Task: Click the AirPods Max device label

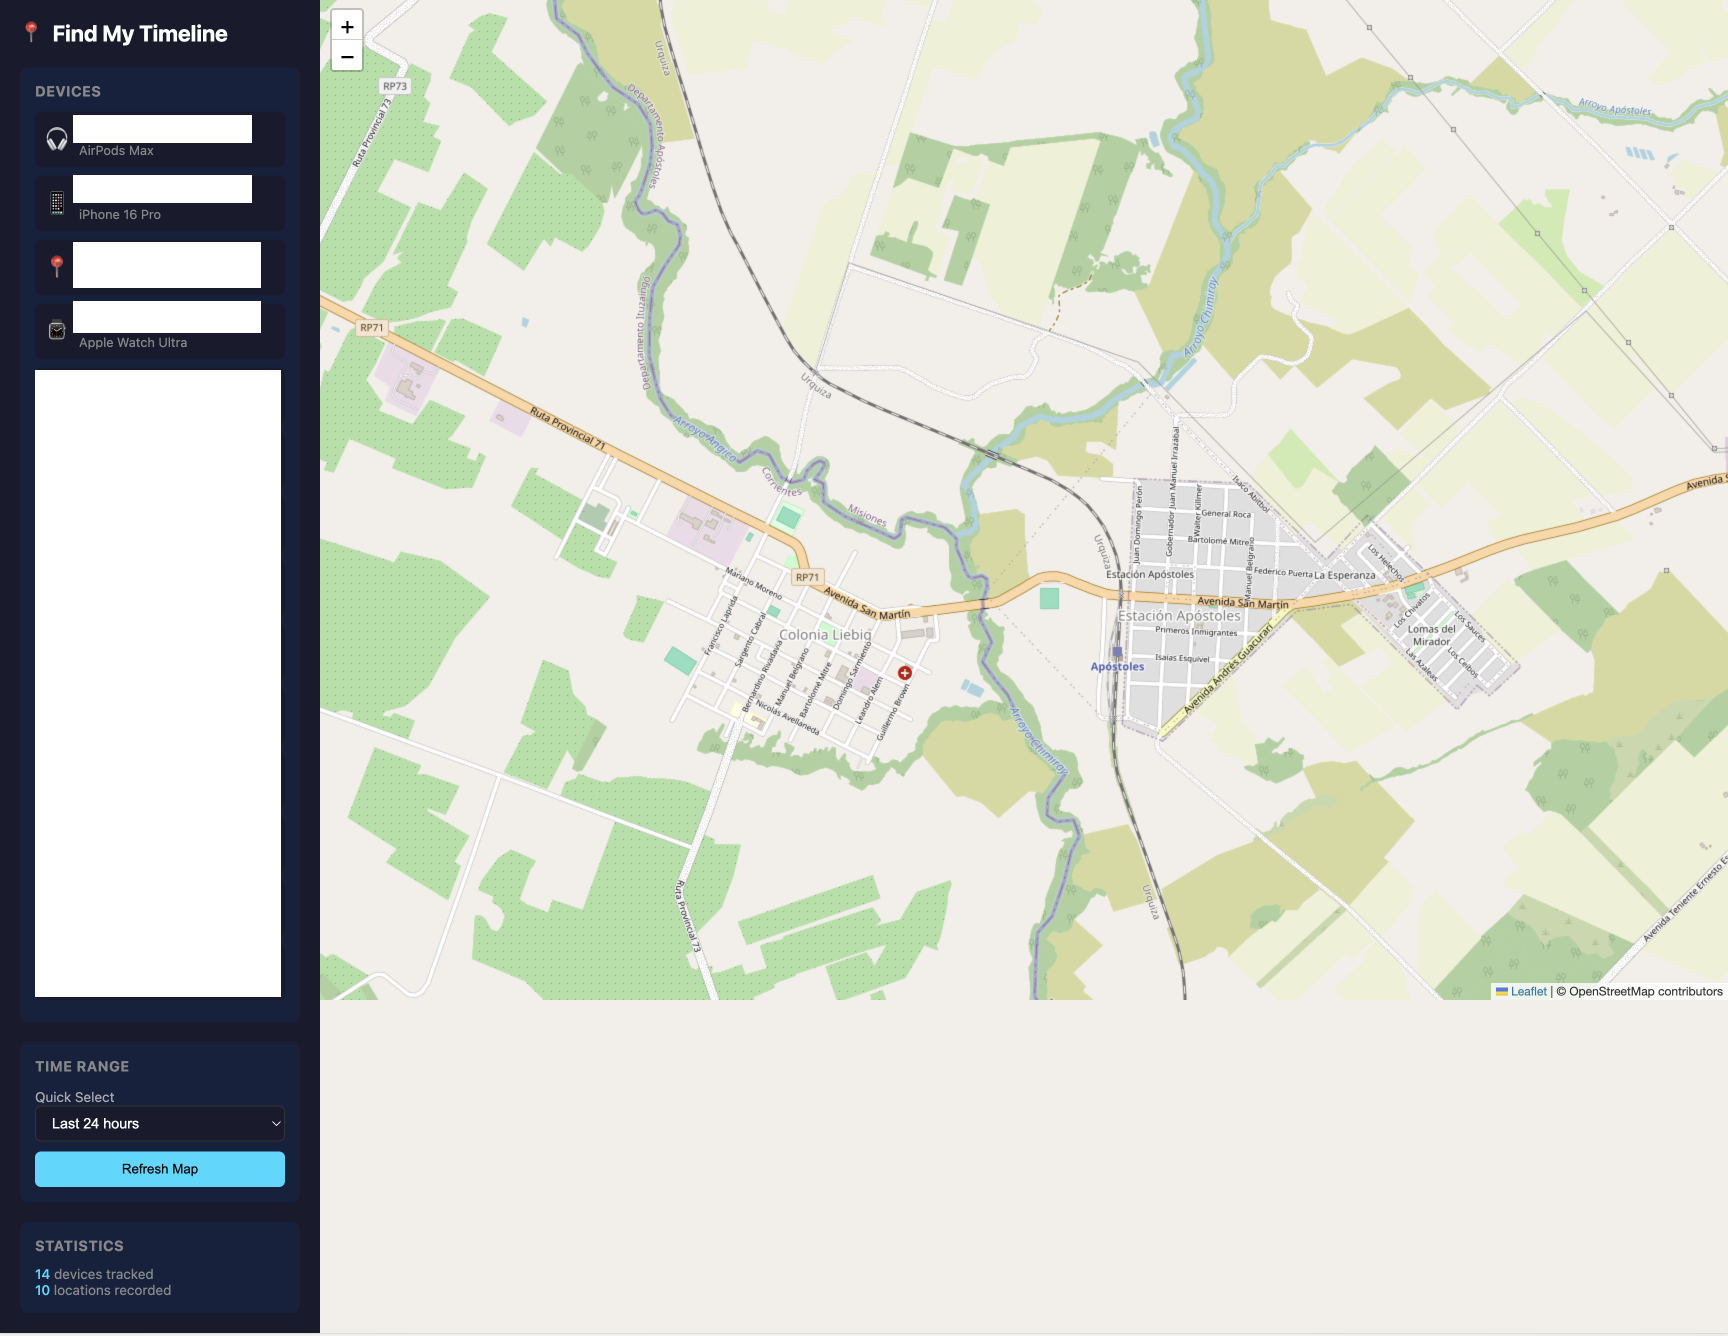Action: (x=116, y=151)
